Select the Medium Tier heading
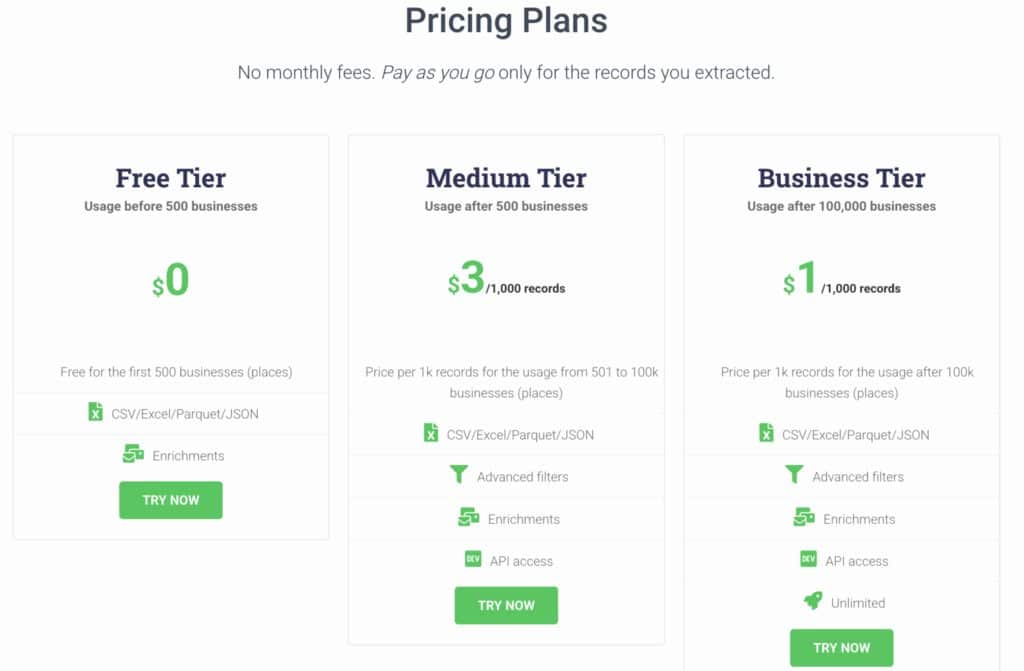 (x=506, y=178)
